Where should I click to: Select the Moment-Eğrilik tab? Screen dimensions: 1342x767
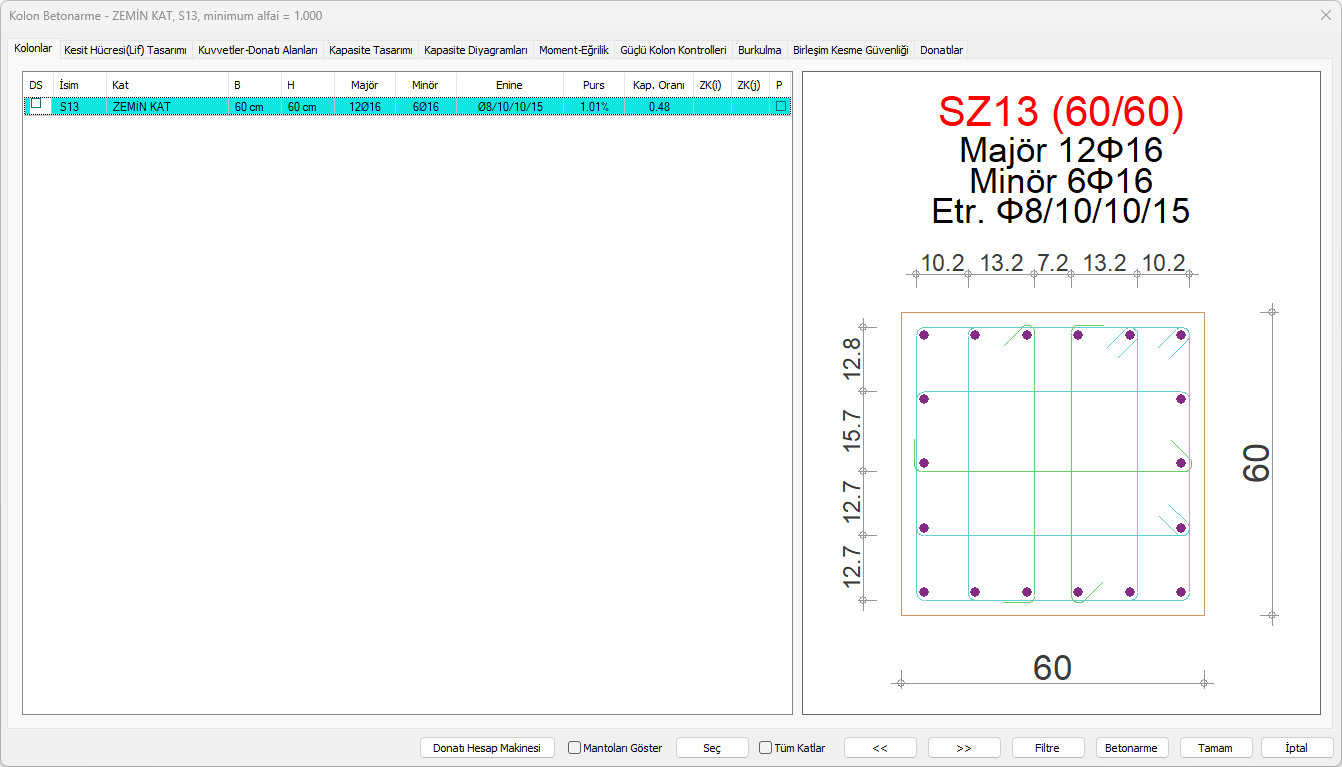click(x=573, y=50)
